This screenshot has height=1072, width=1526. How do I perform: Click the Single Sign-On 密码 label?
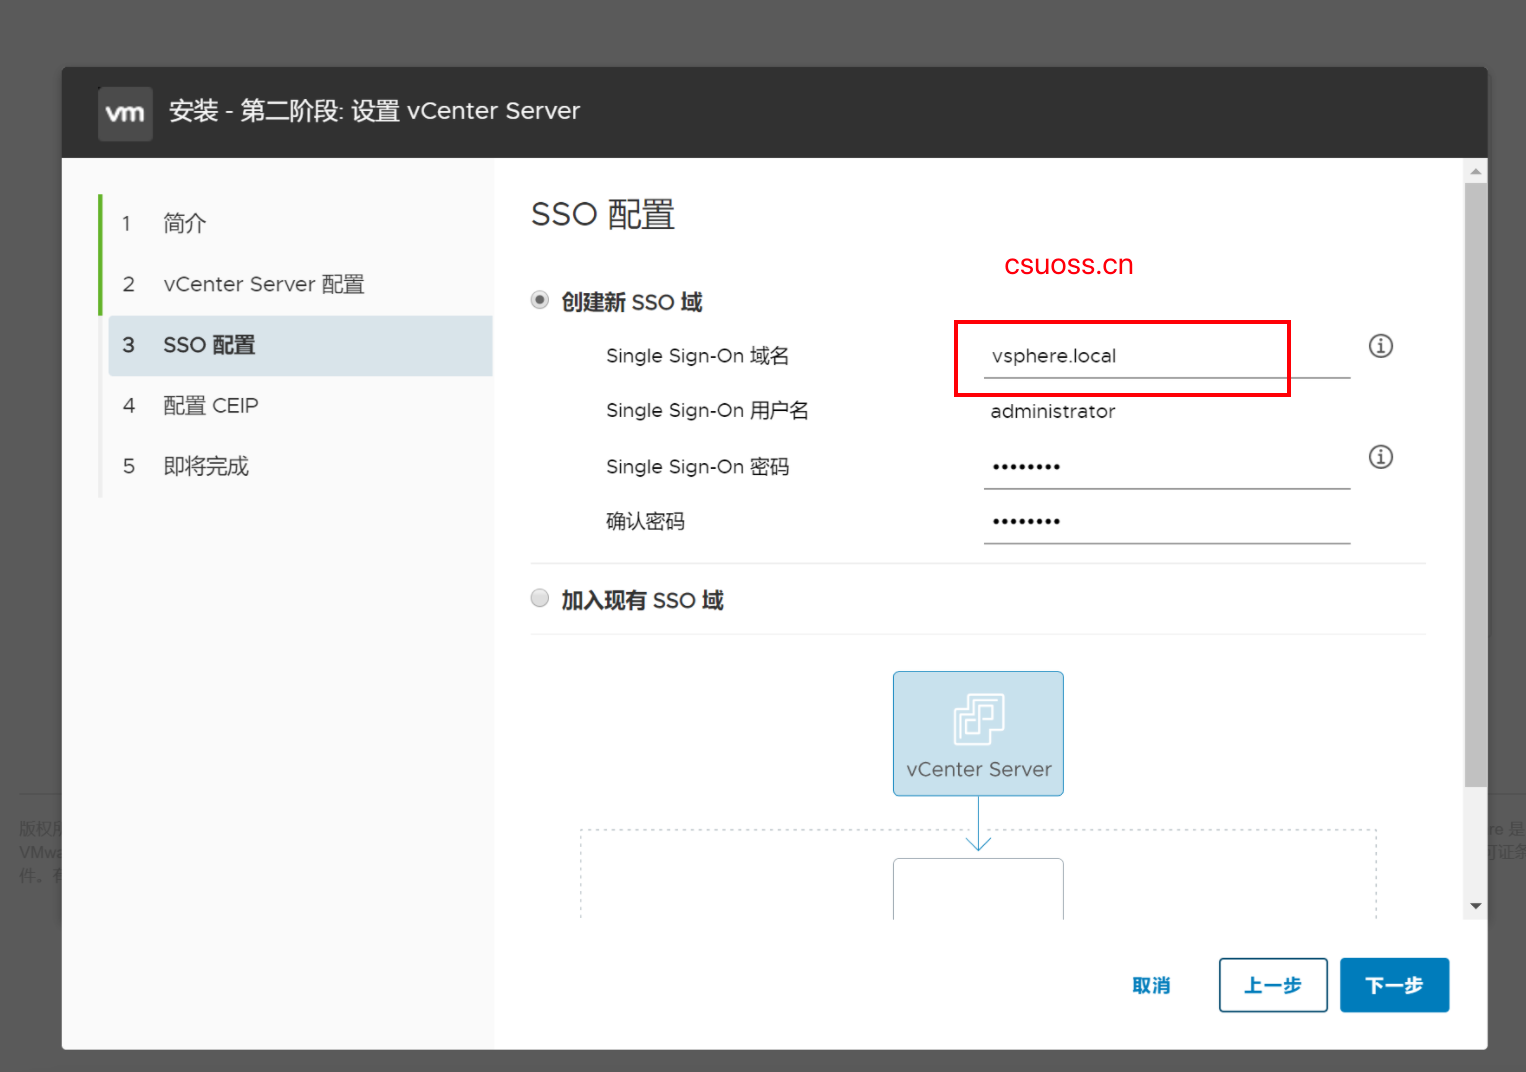point(698,467)
